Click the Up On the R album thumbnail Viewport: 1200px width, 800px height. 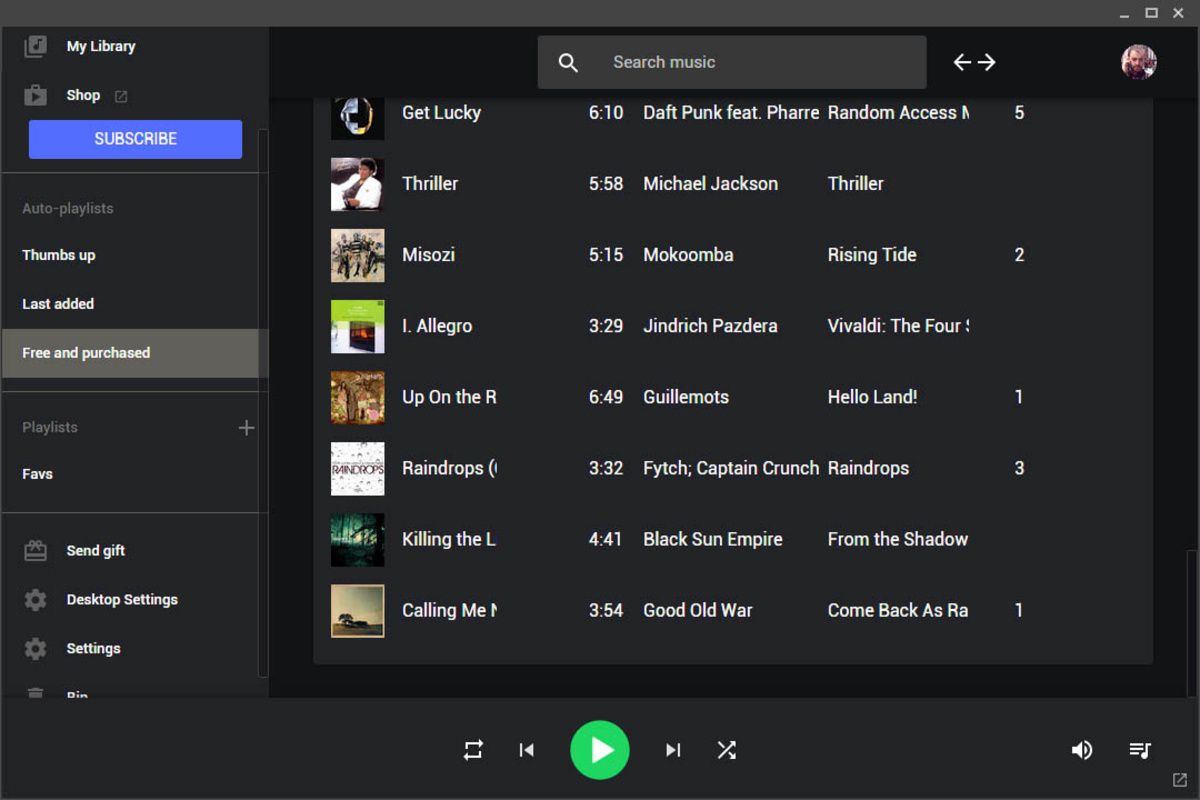(x=358, y=397)
